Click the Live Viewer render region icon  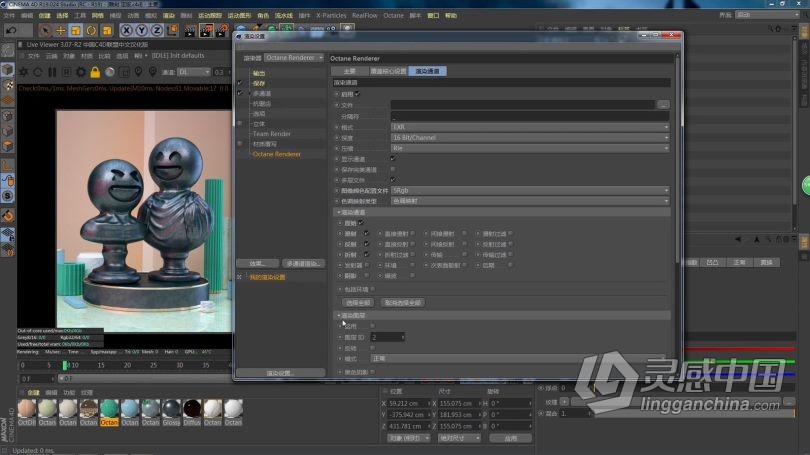(x=124, y=72)
